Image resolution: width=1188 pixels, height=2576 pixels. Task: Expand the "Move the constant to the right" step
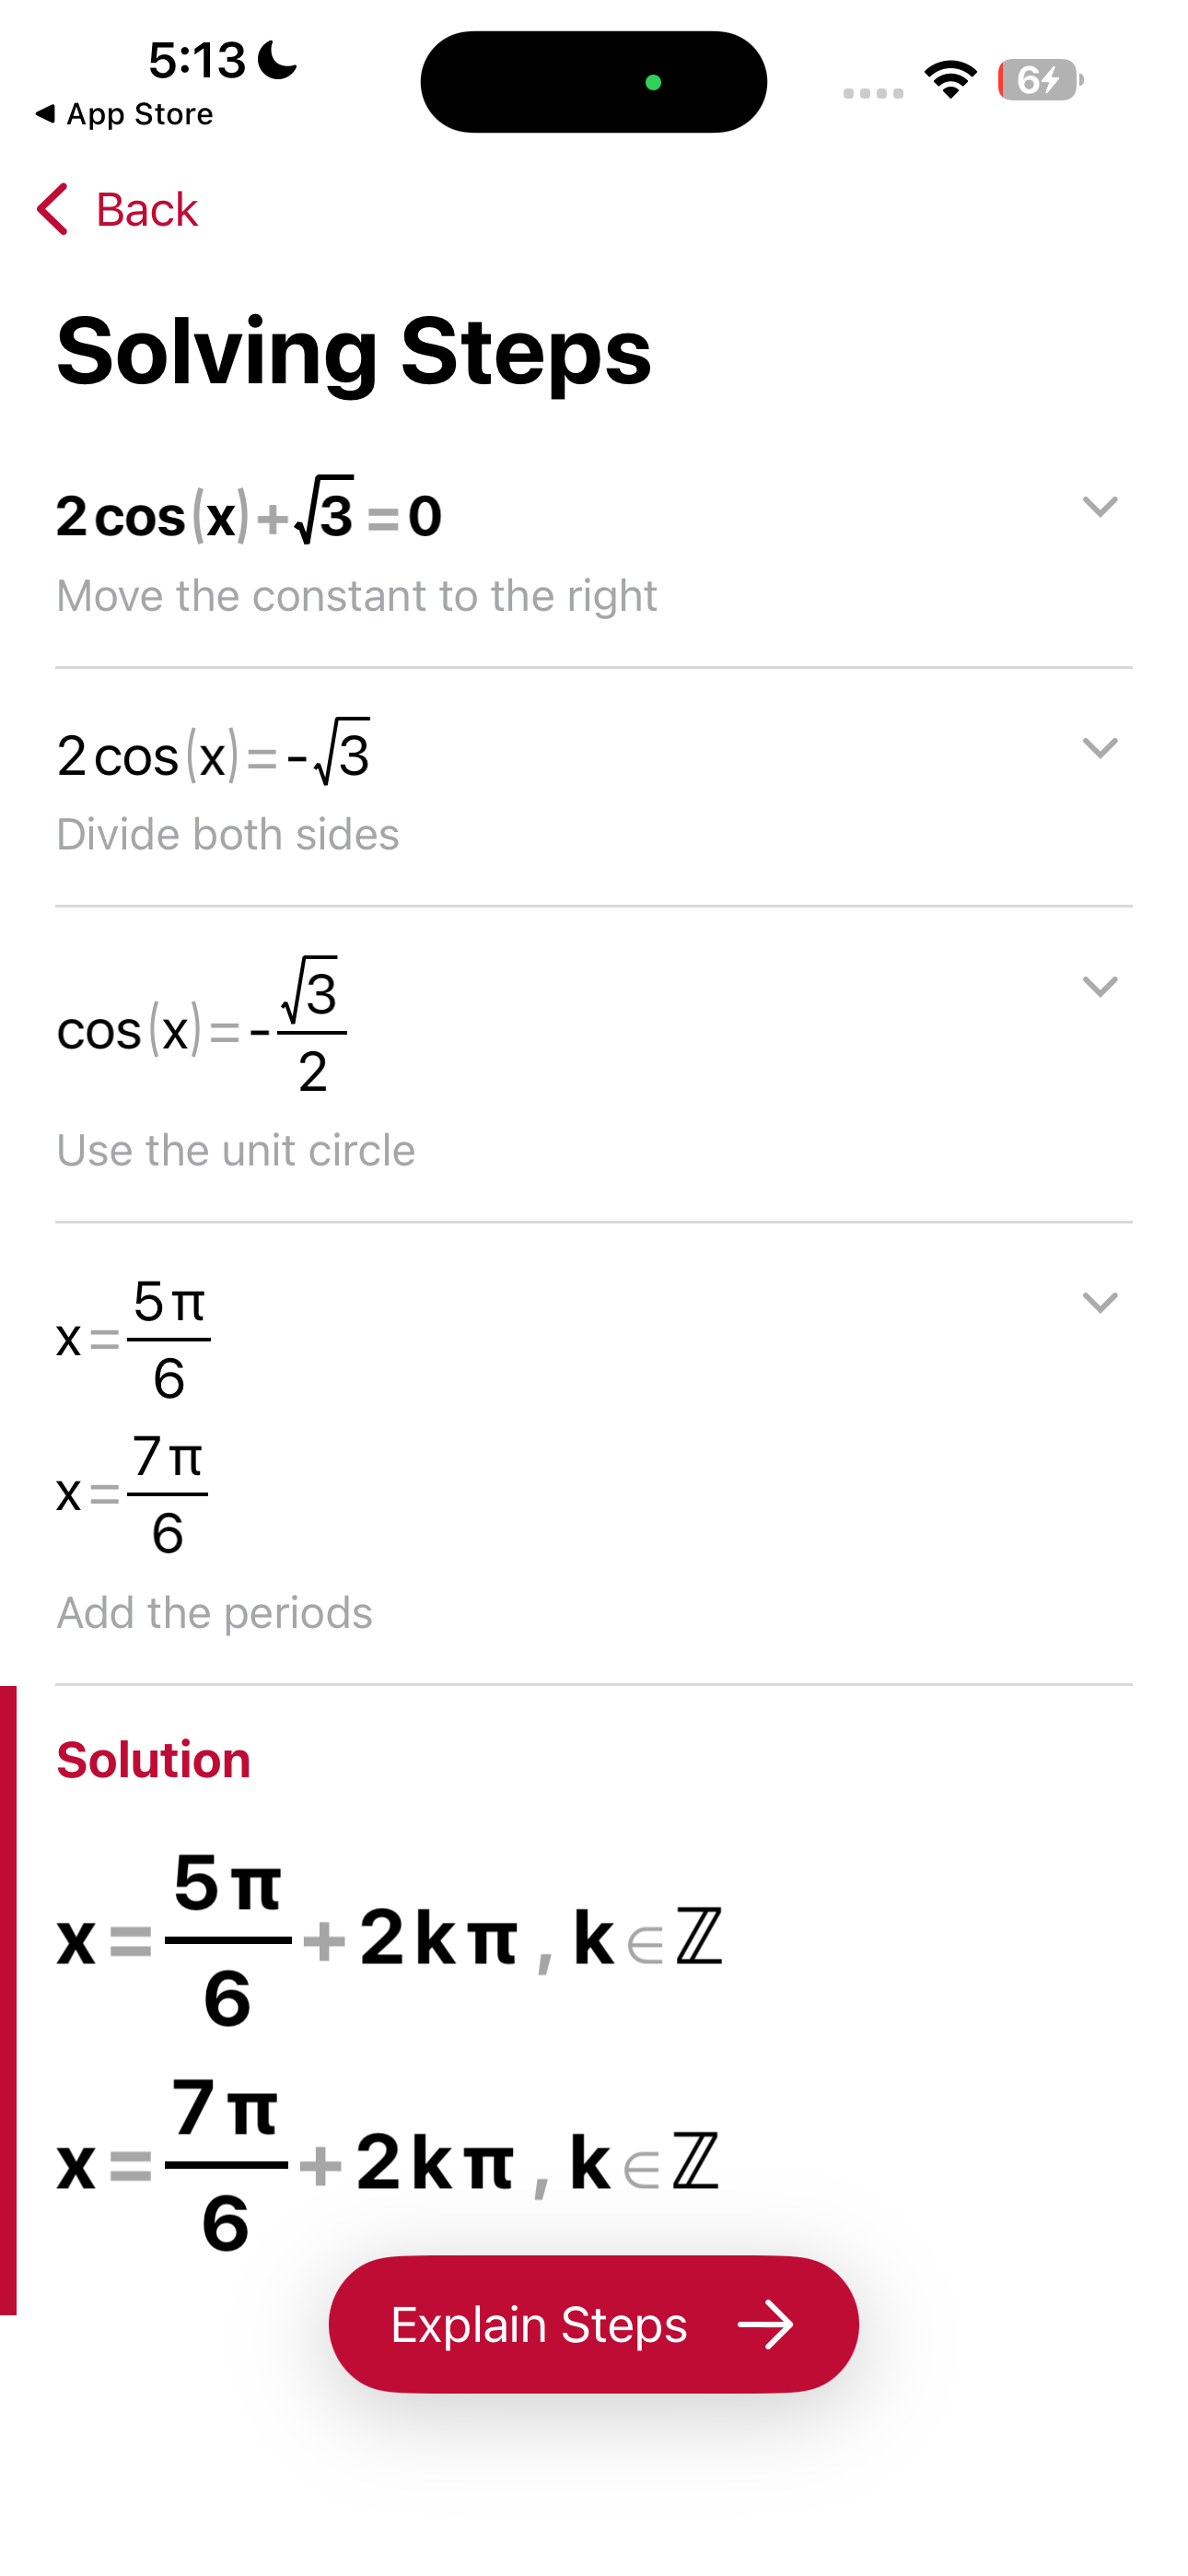point(1100,507)
